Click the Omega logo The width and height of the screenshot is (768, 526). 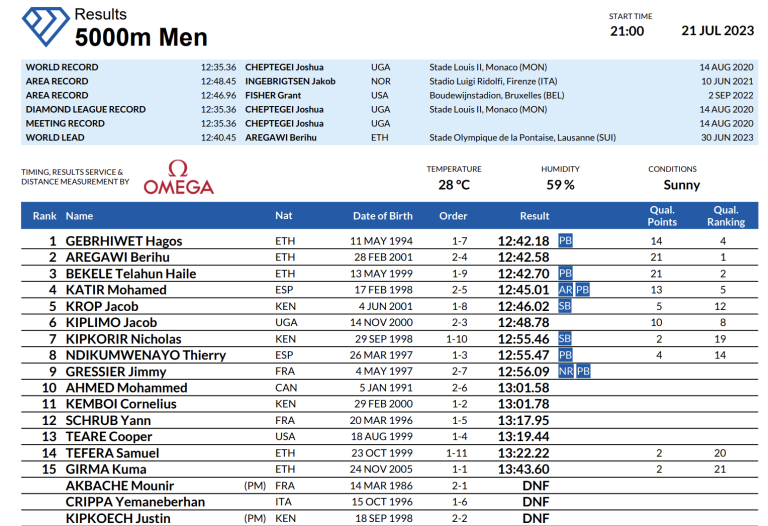pyautogui.click(x=178, y=178)
